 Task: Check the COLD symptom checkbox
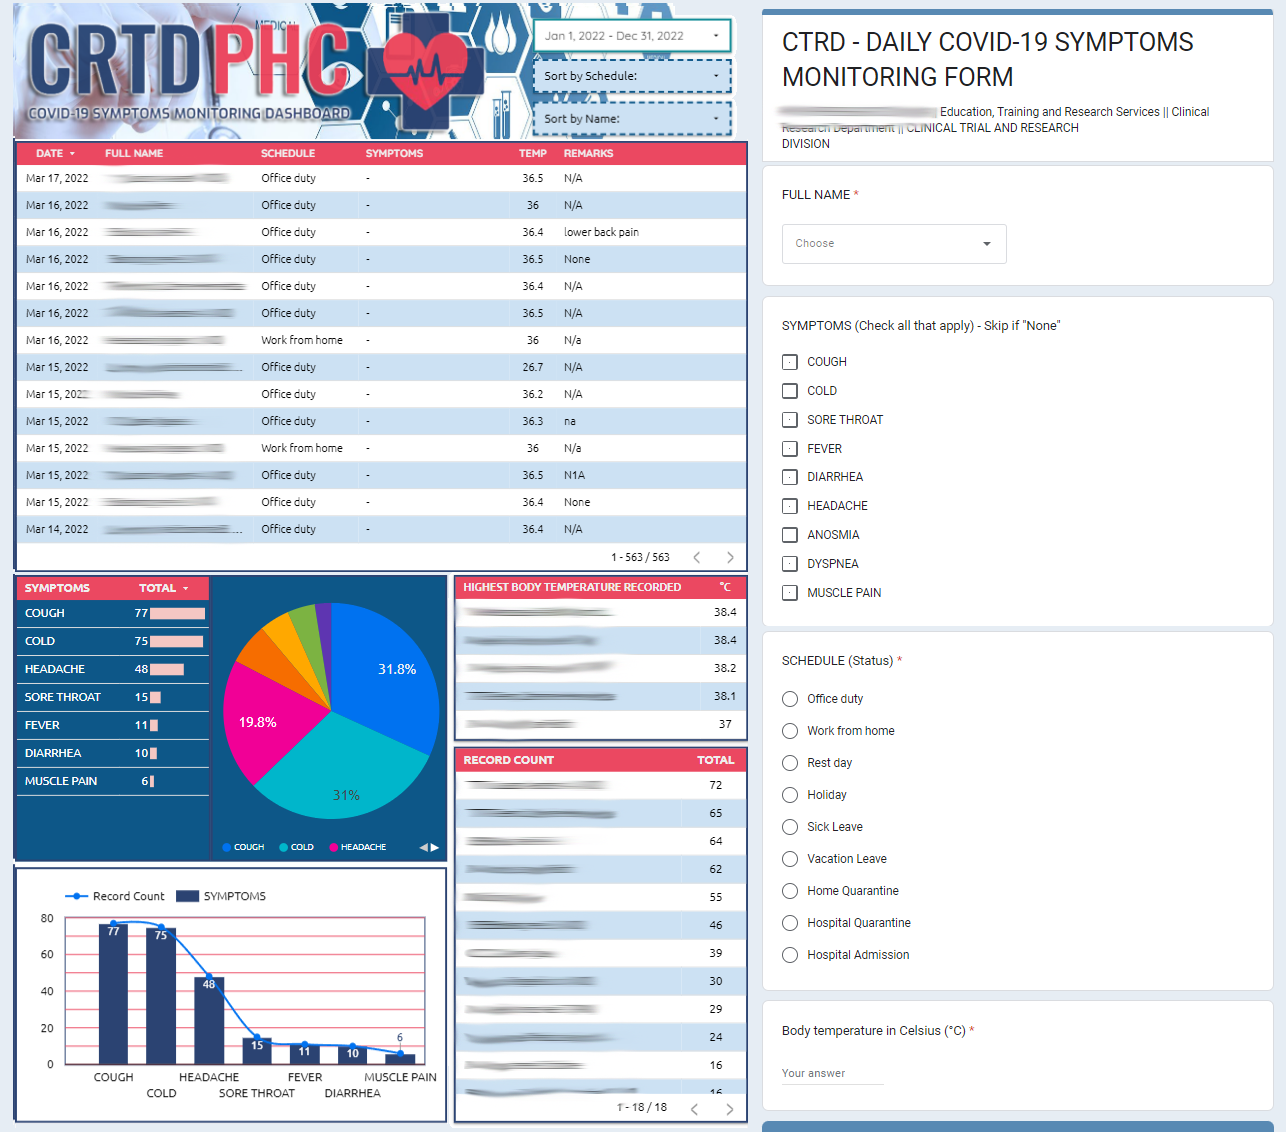click(x=790, y=391)
